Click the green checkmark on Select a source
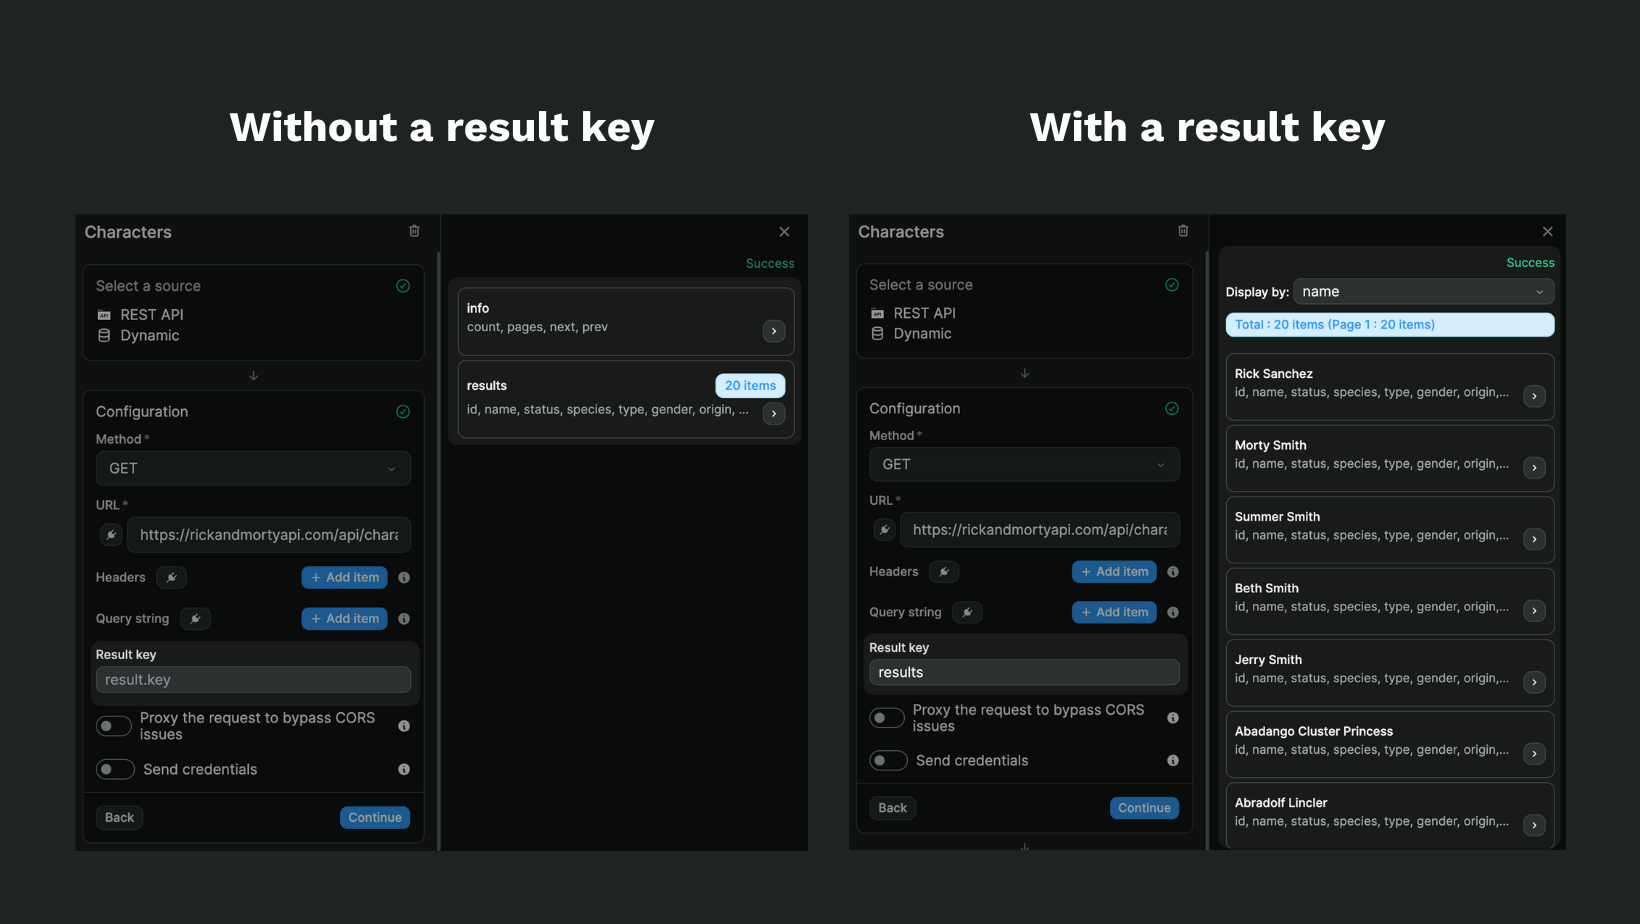Screen dimensions: 1640x924 [x=403, y=285]
